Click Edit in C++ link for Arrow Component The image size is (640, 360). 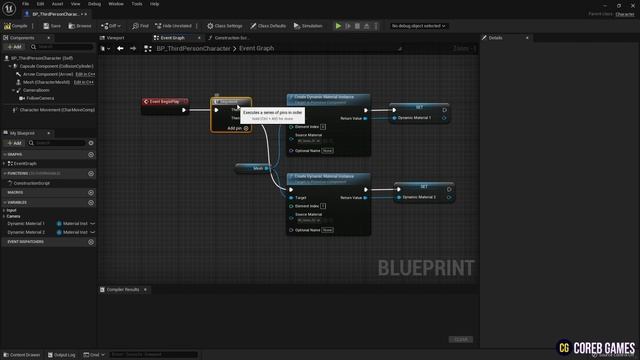[85, 74]
